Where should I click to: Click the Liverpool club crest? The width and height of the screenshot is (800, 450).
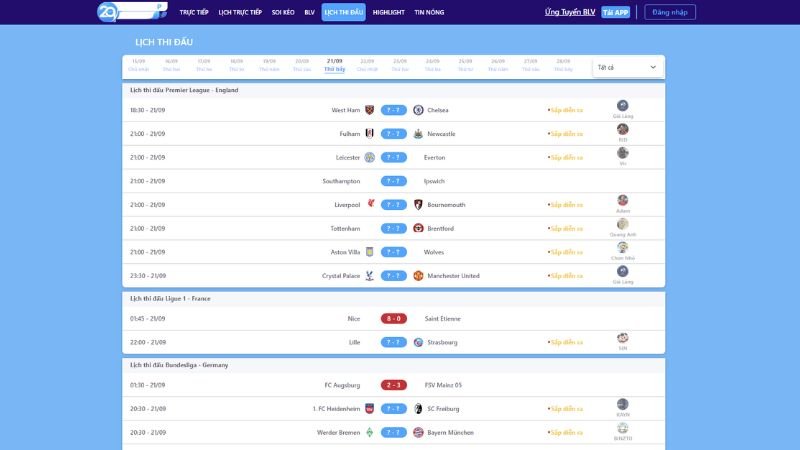369,205
